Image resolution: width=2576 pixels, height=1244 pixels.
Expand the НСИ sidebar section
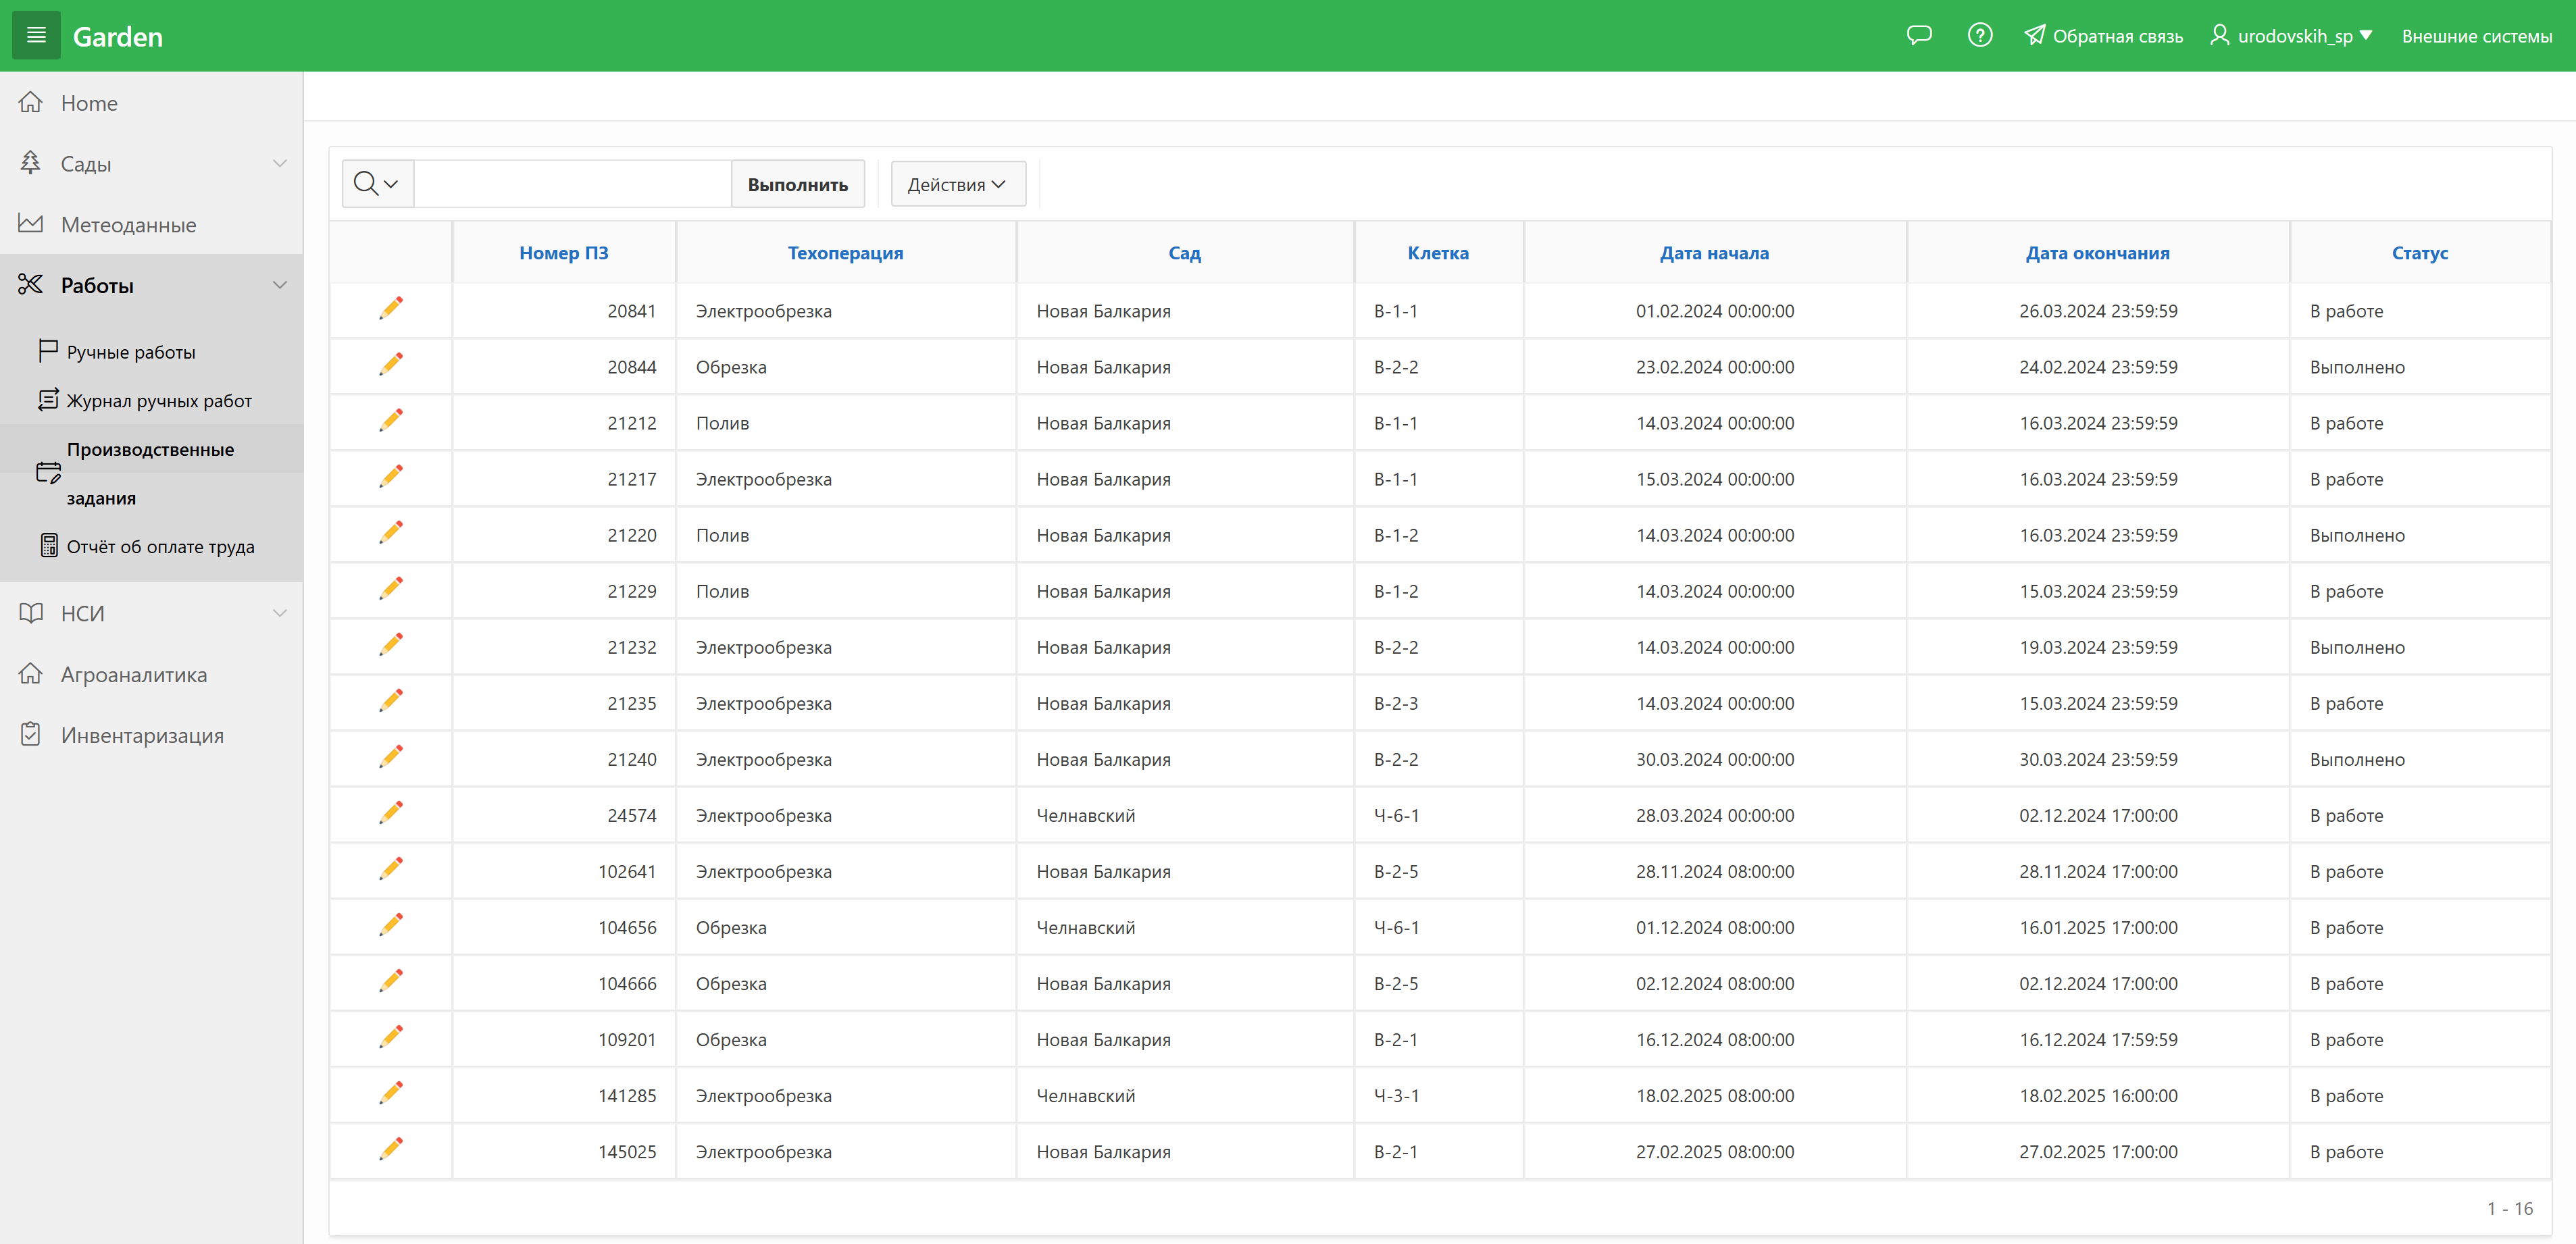(x=279, y=613)
